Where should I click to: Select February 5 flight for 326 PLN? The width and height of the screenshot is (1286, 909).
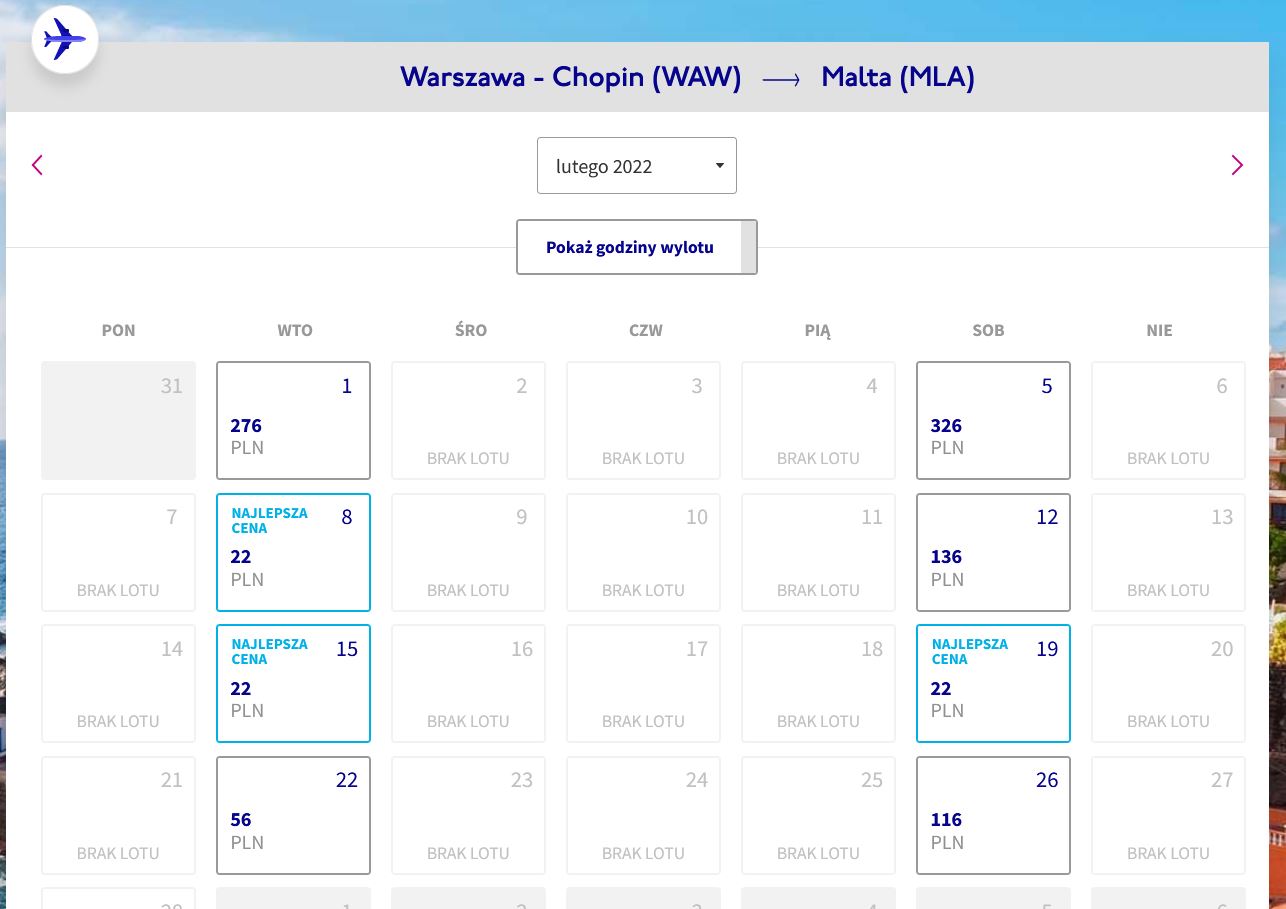[x=993, y=420]
